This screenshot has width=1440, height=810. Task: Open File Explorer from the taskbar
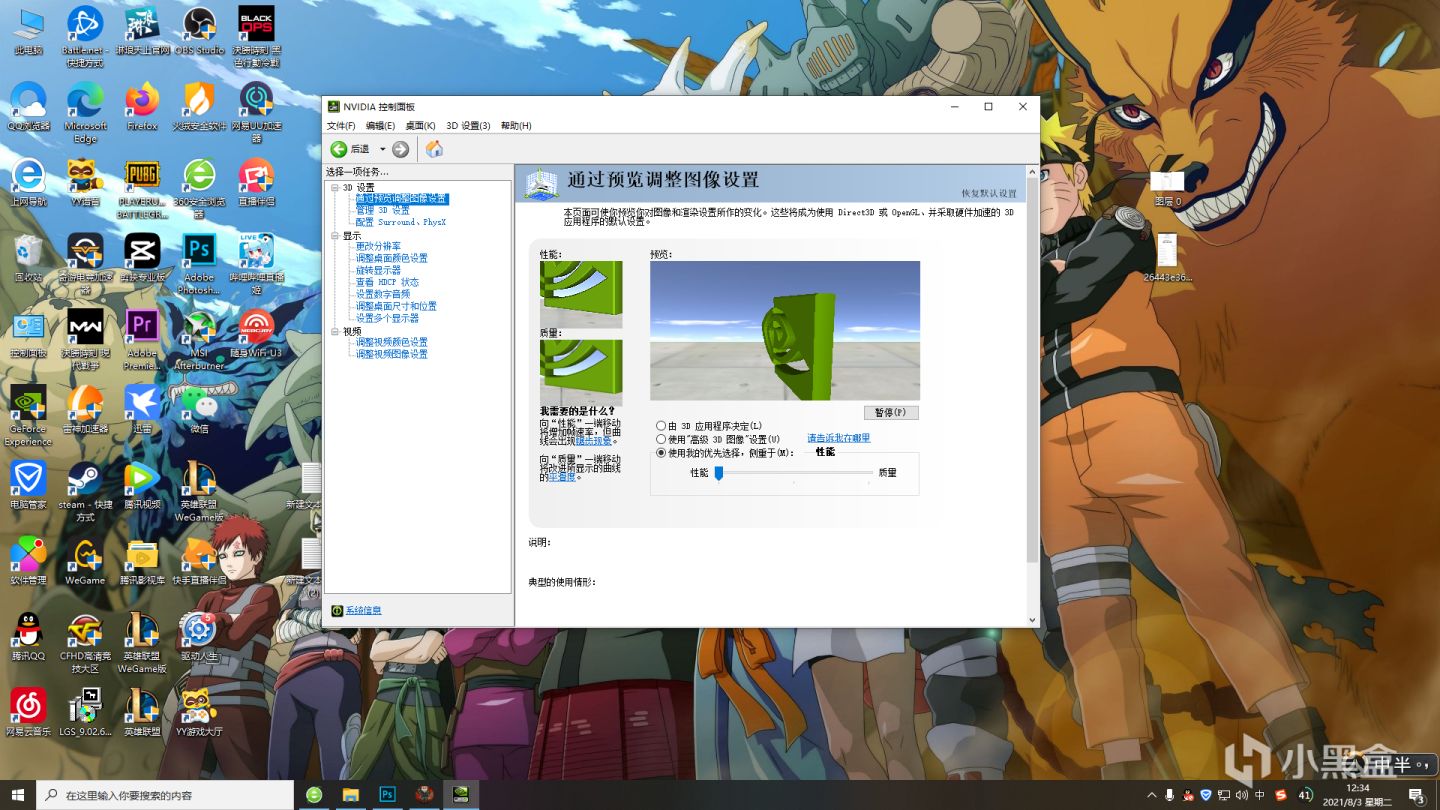[351, 795]
